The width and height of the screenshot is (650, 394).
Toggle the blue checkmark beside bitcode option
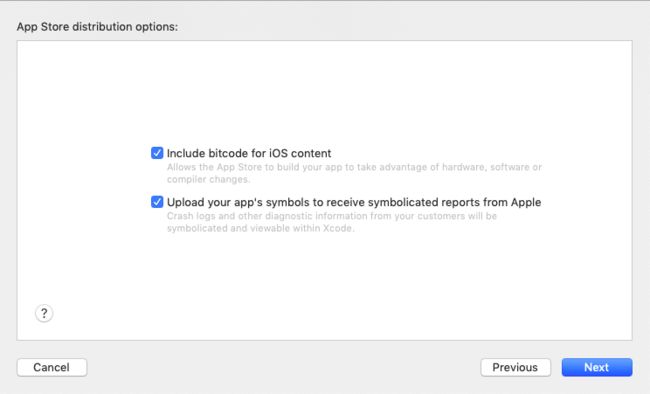[157, 153]
